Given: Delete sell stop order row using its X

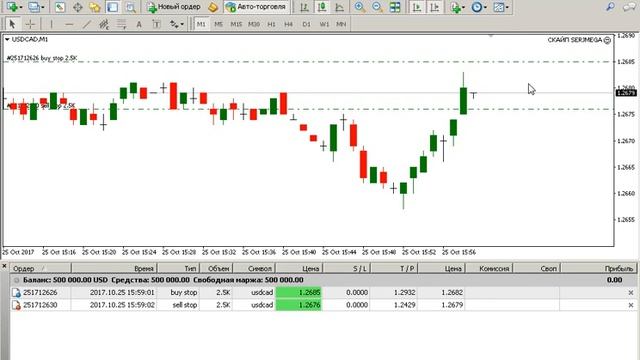Looking at the screenshot, I should click(631, 305).
